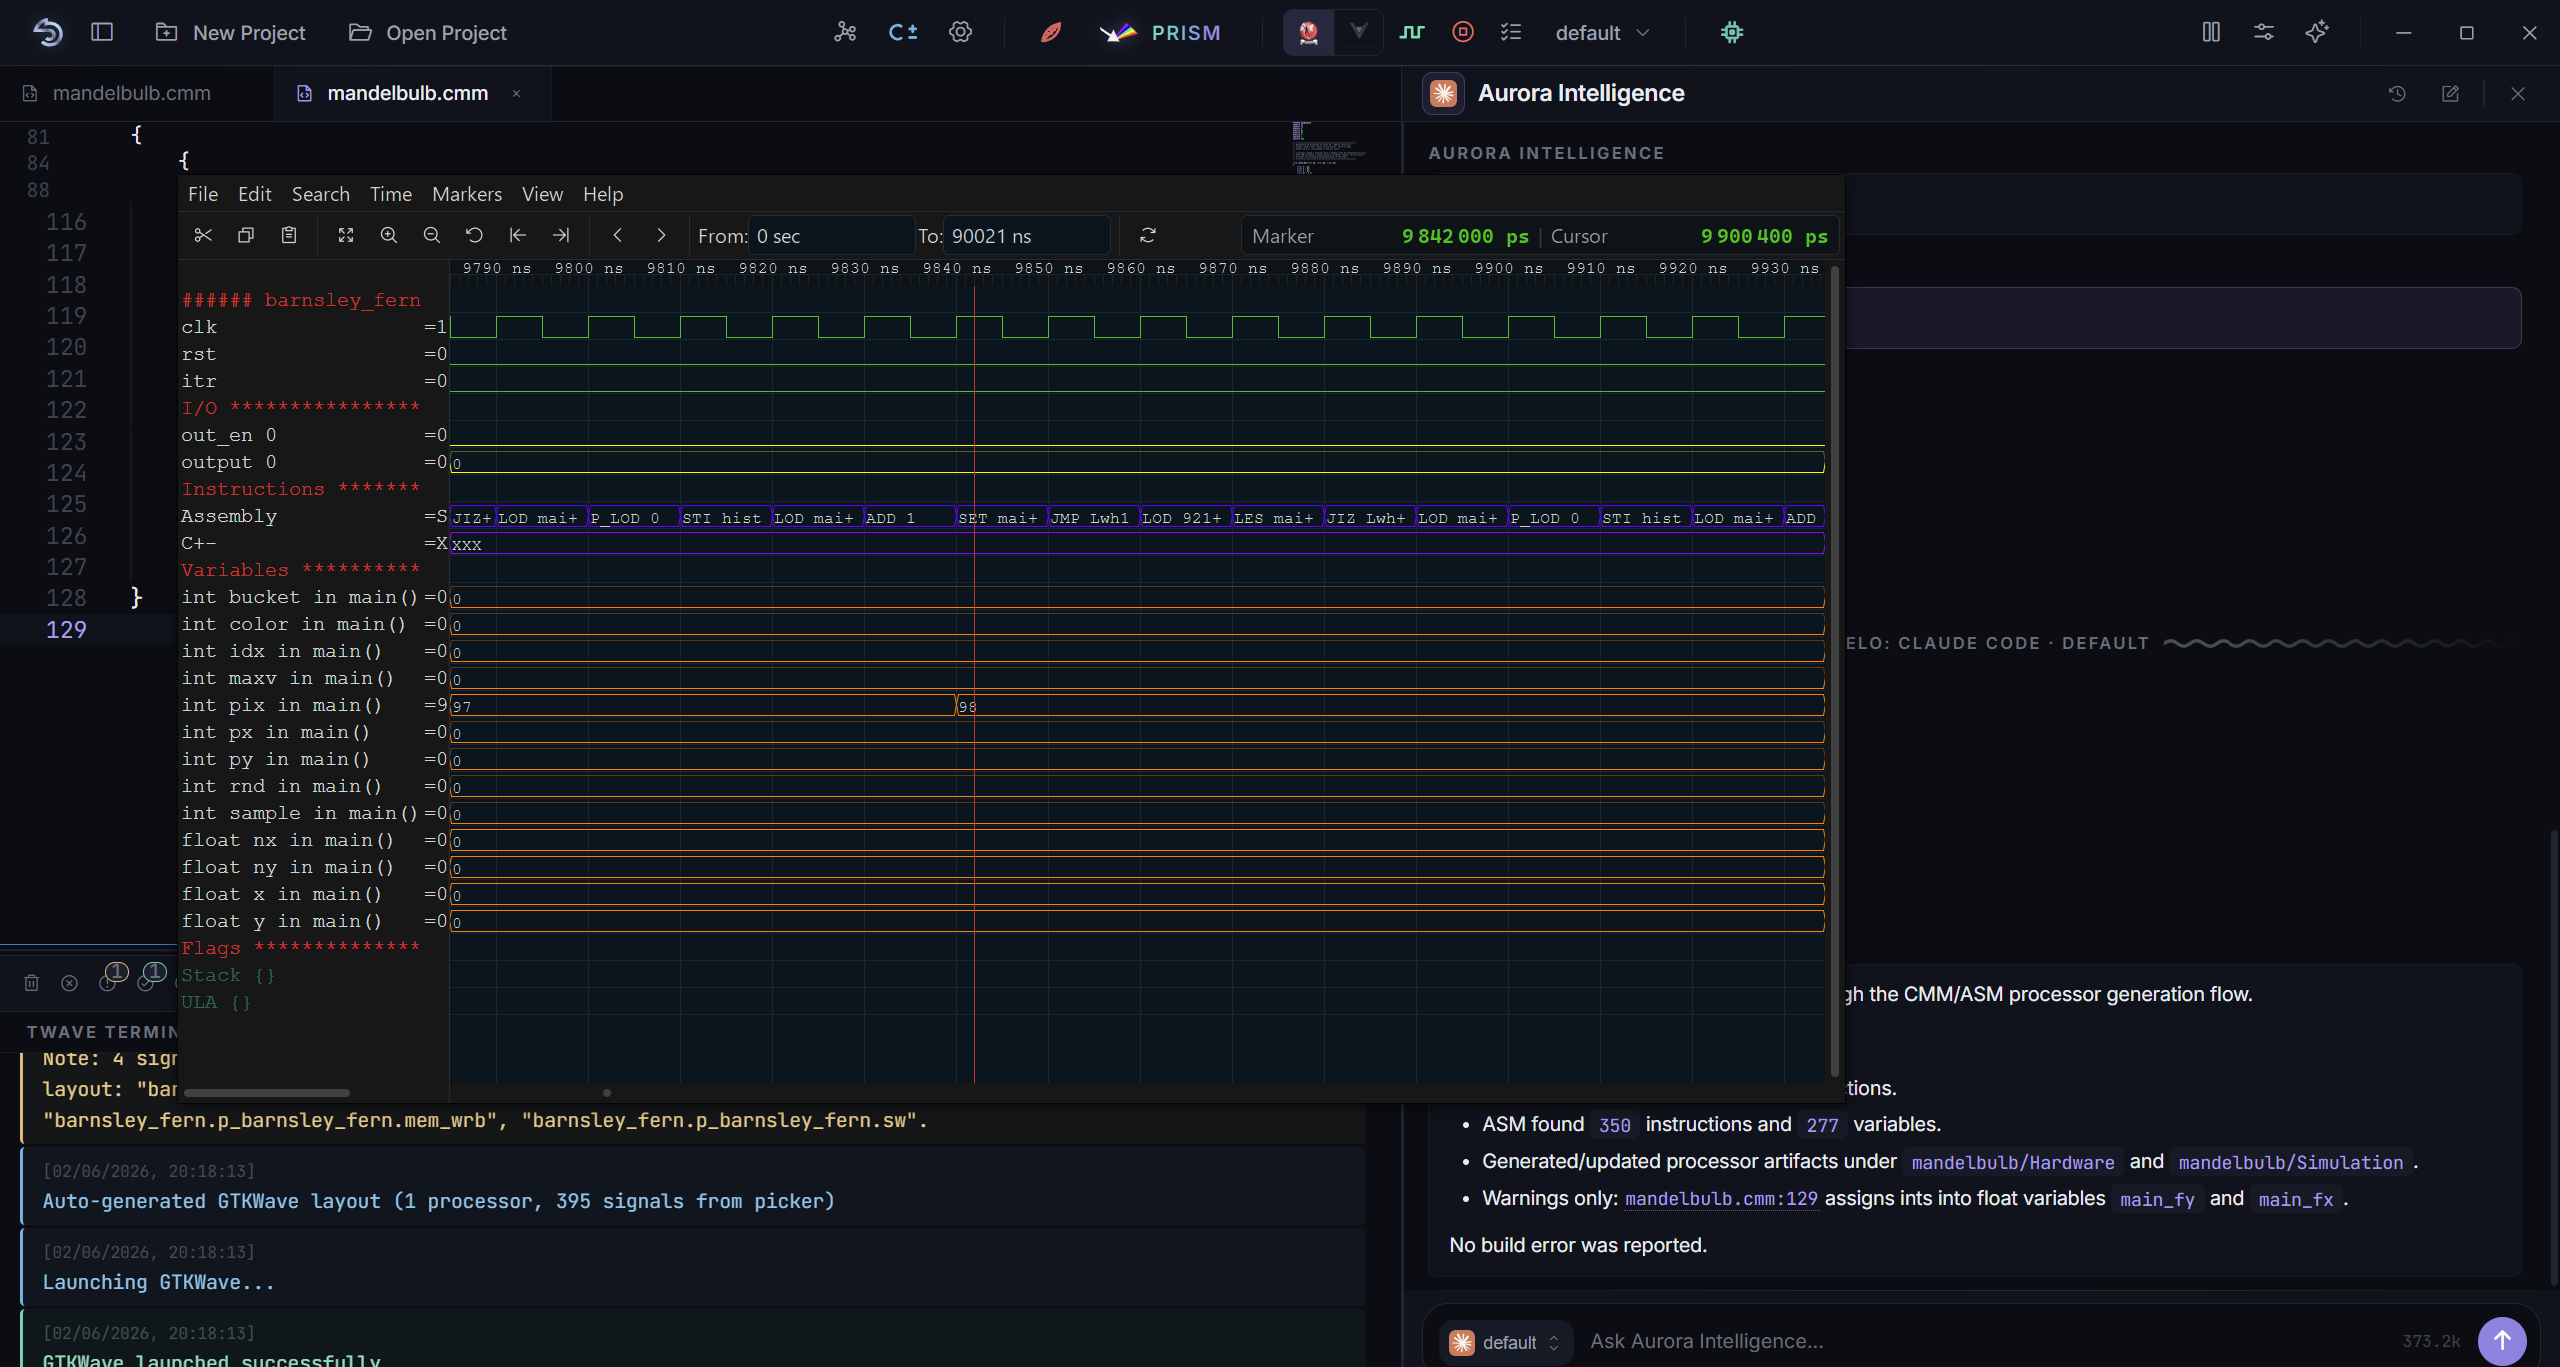
Task: Select the 'float nx in main()' signal
Action: point(314,840)
